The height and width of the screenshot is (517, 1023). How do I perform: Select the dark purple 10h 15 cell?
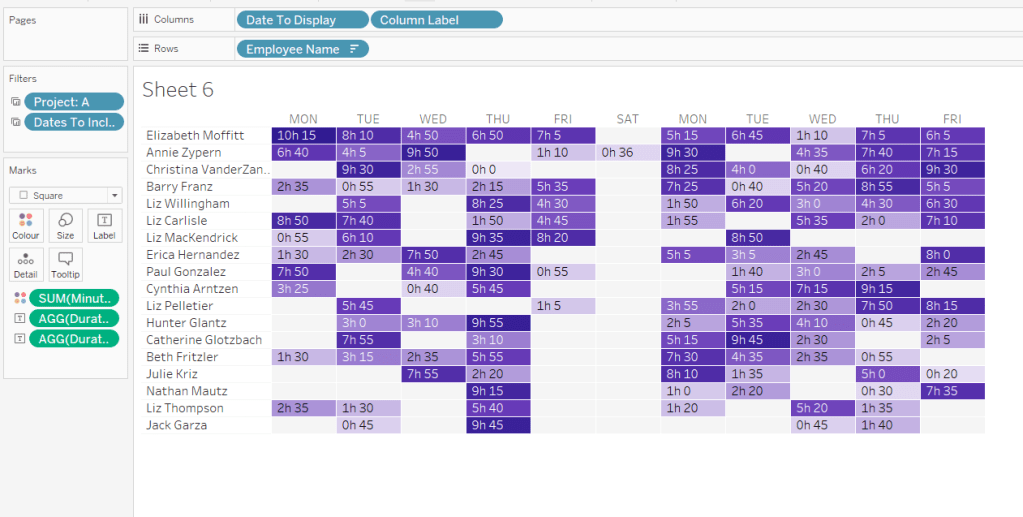point(303,135)
